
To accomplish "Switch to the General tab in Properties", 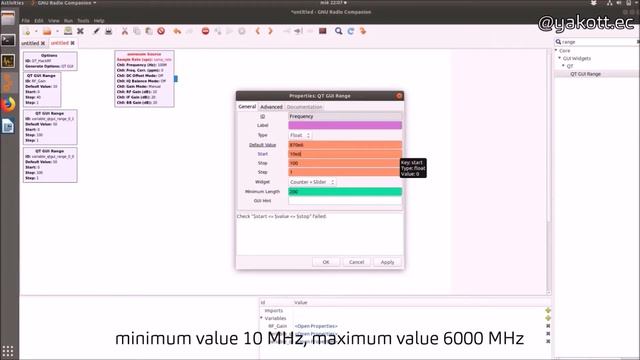I will click(x=247, y=107).
